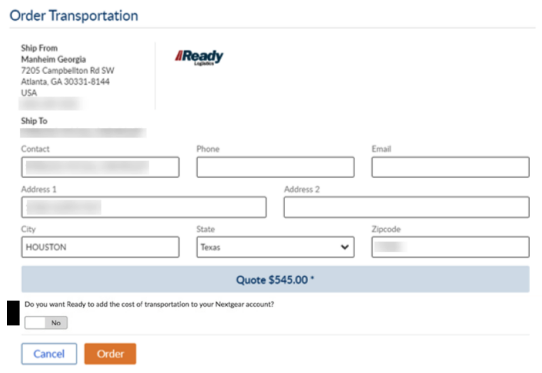
Task: Select the Manheim Georgia address name
Action: coord(54,59)
